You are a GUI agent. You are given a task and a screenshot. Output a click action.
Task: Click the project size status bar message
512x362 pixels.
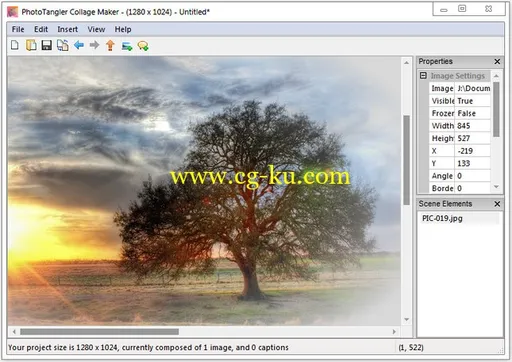(148, 348)
